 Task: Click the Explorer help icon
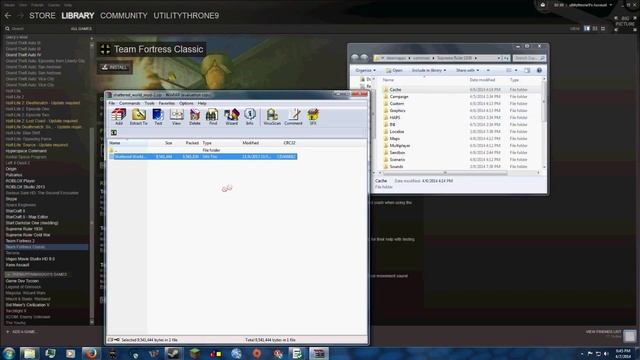[539, 71]
